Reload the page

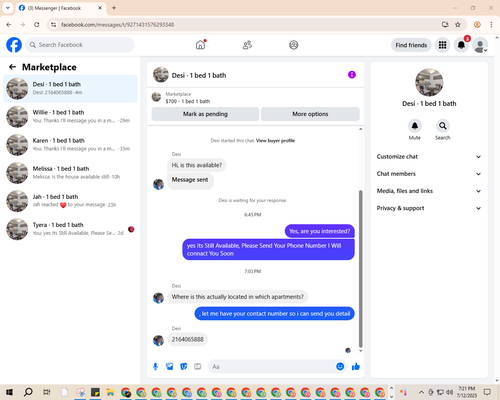37,25
